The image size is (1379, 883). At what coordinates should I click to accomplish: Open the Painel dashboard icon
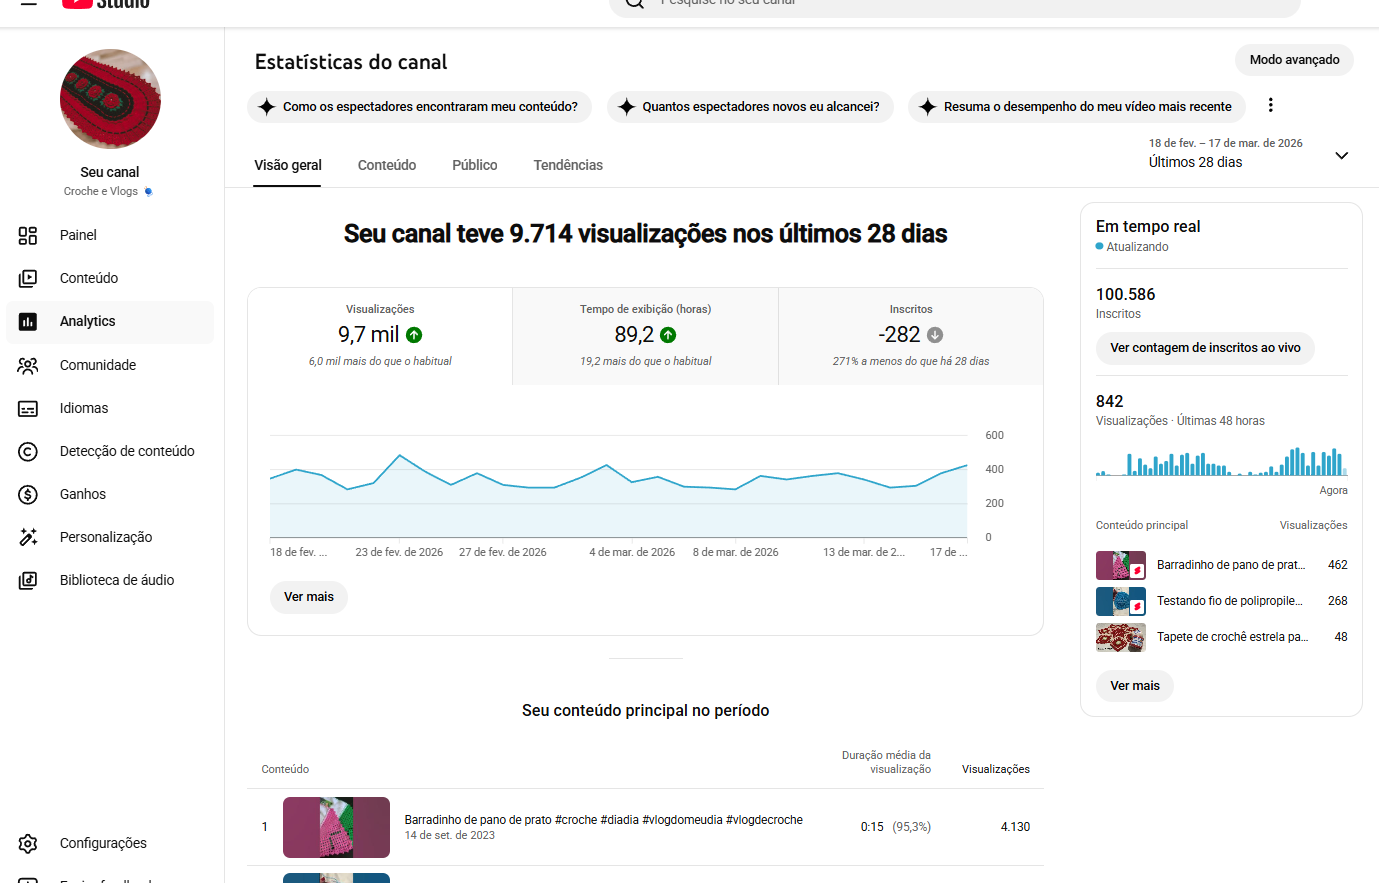pyautogui.click(x=28, y=235)
